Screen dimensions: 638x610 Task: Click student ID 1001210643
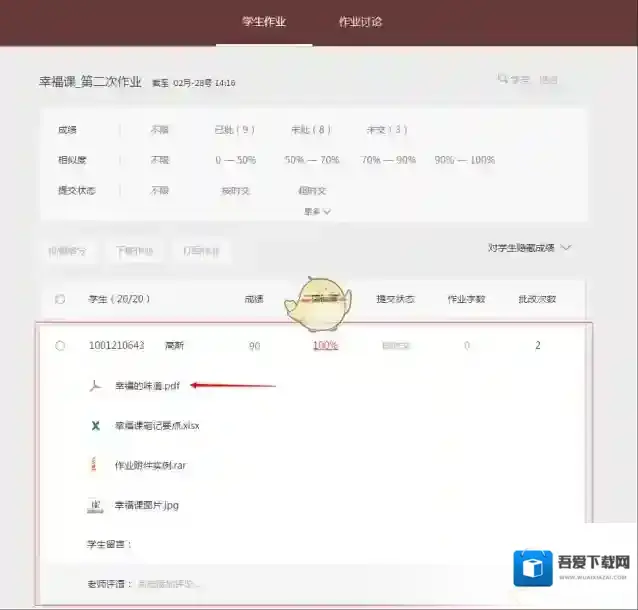pos(116,345)
